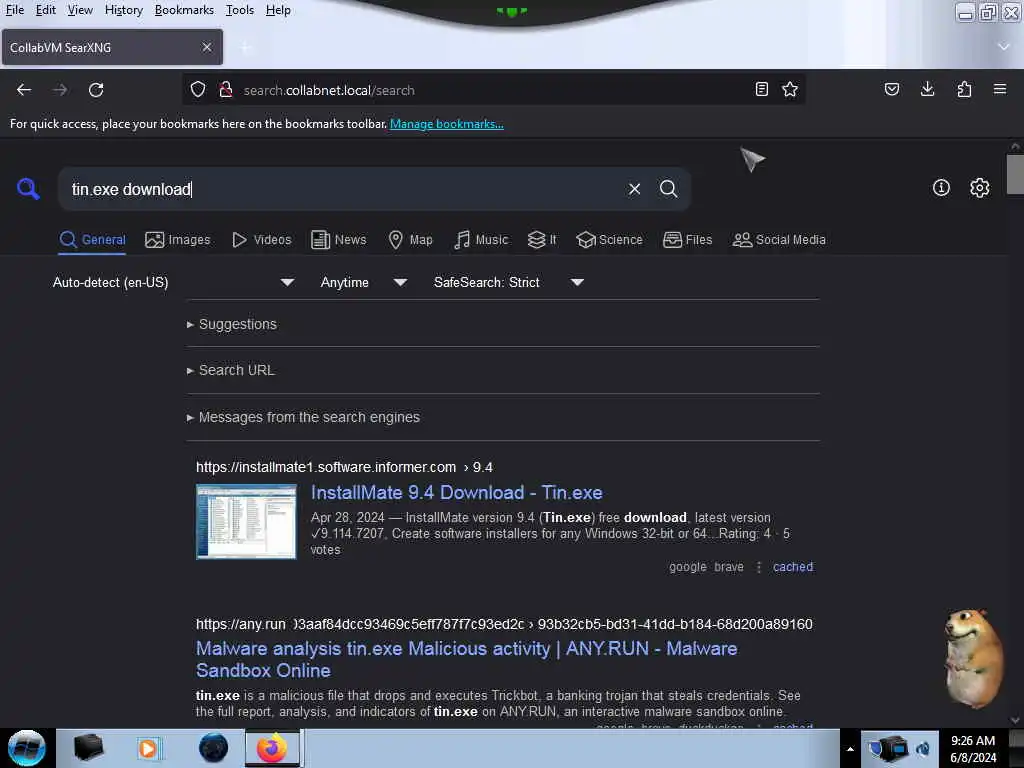The image size is (1024, 768).
Task: Open a new tab with plus button
Action: coord(246,47)
